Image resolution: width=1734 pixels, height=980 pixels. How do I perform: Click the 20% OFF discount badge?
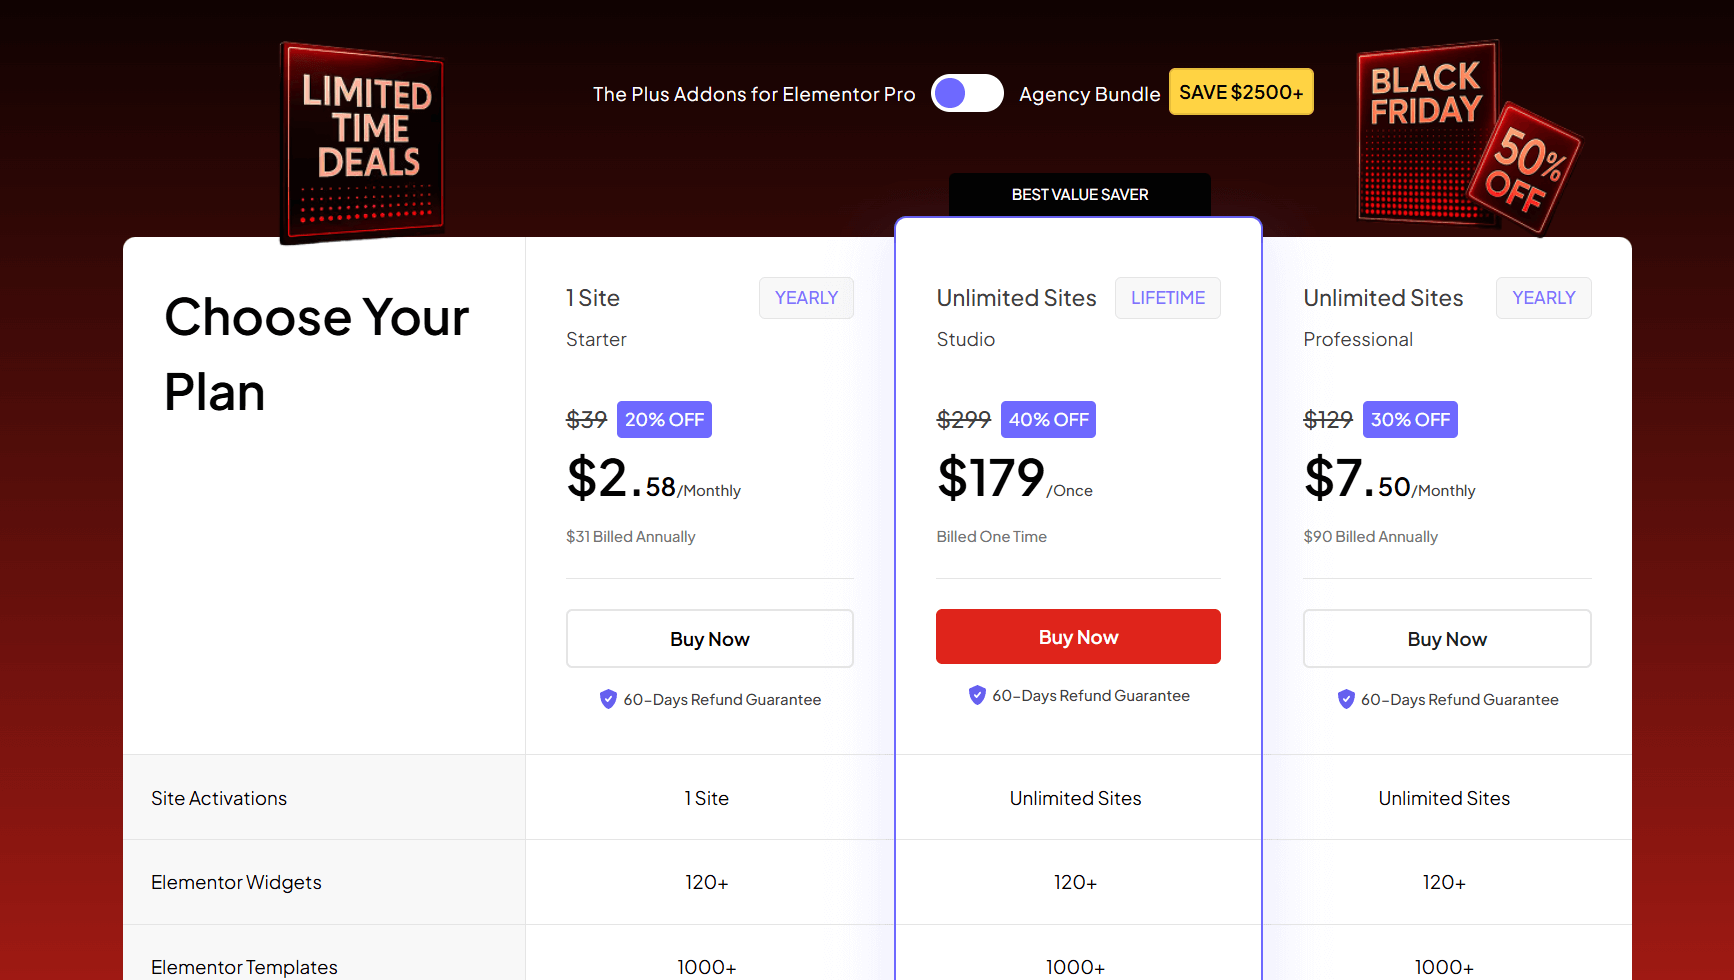point(664,419)
